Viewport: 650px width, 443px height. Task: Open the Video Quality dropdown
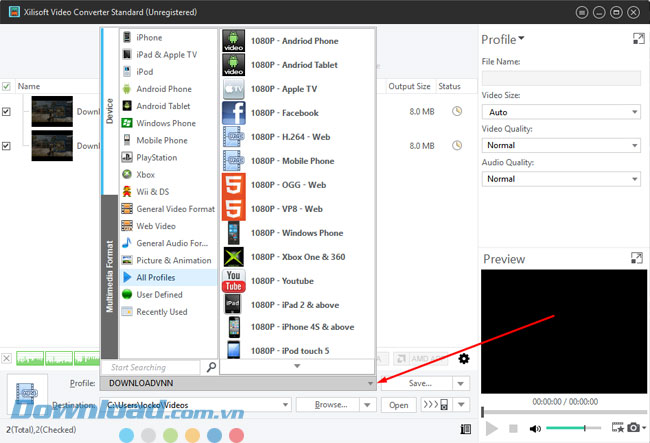[561, 145]
